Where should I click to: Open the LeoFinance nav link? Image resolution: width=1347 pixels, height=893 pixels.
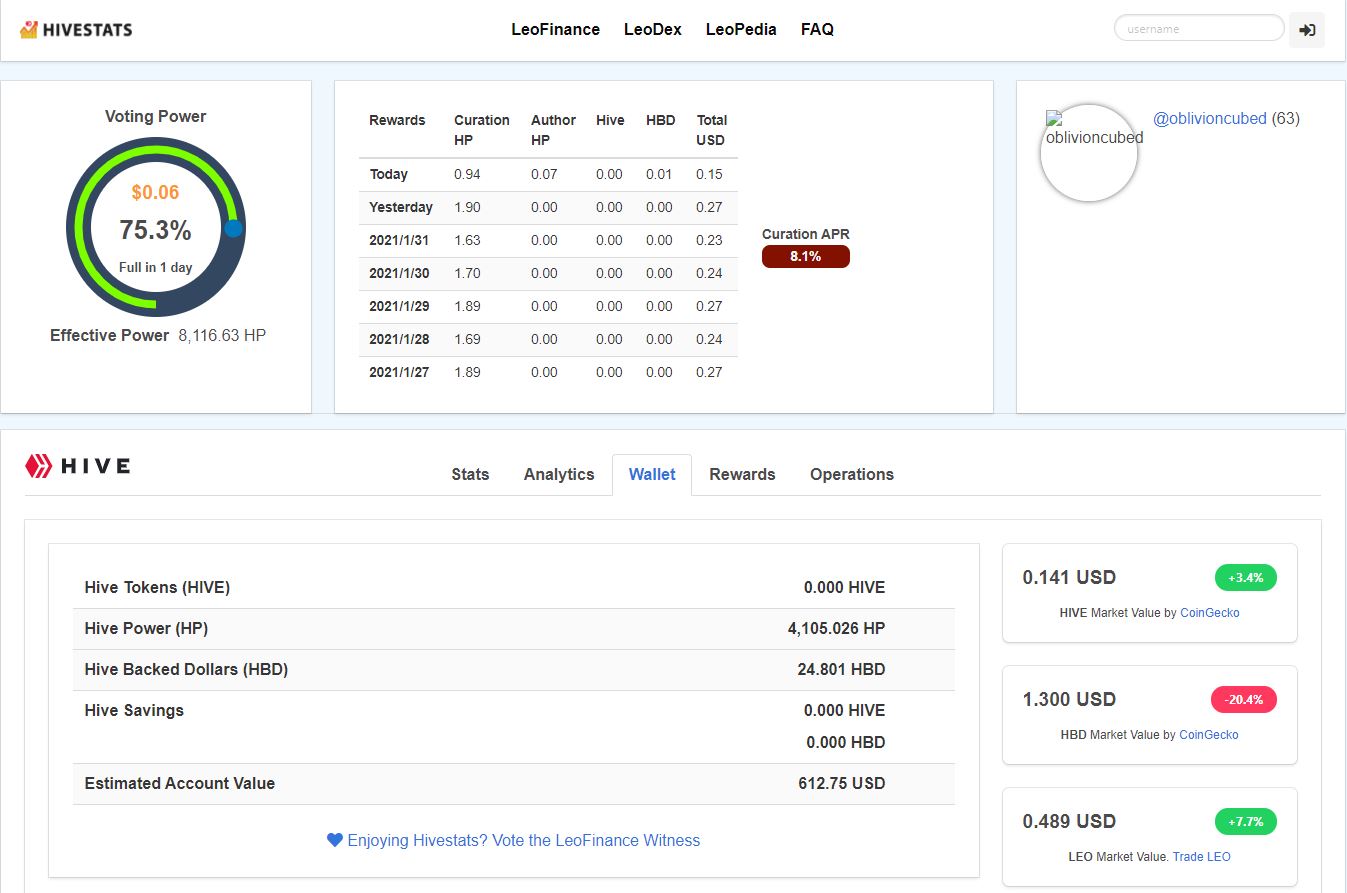tap(555, 29)
